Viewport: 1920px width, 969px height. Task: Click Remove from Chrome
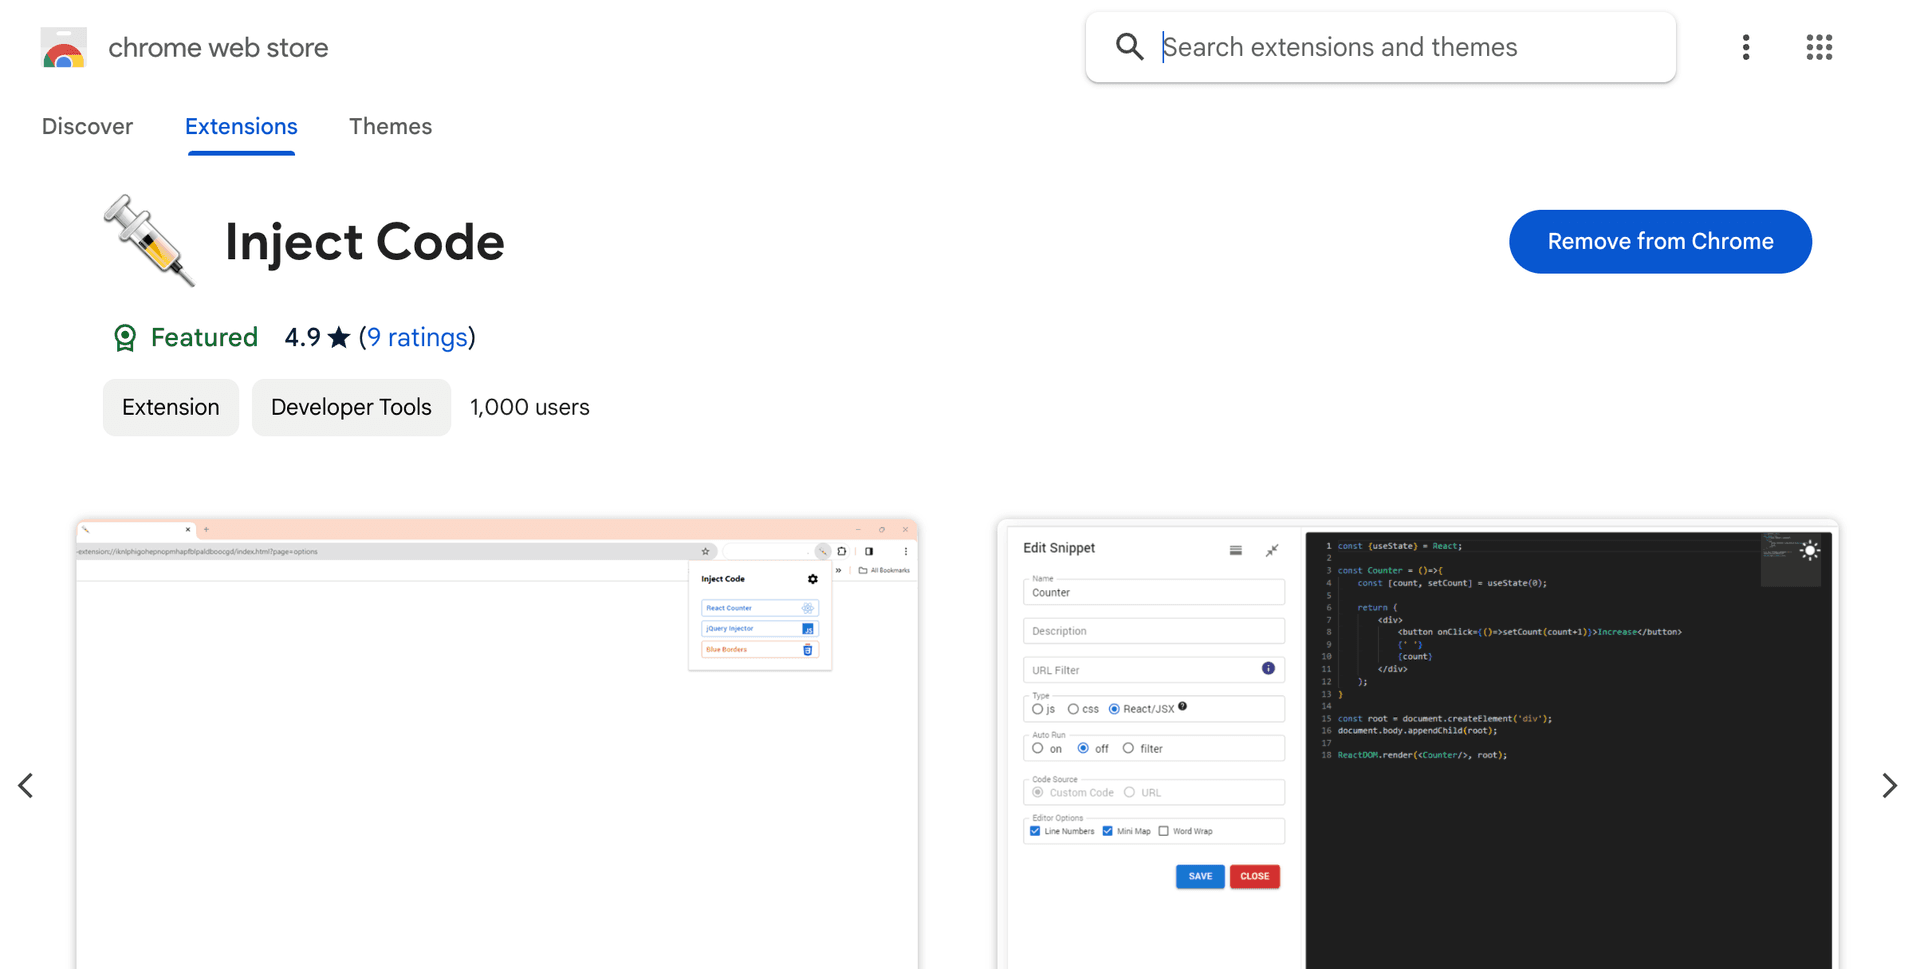pos(1660,241)
